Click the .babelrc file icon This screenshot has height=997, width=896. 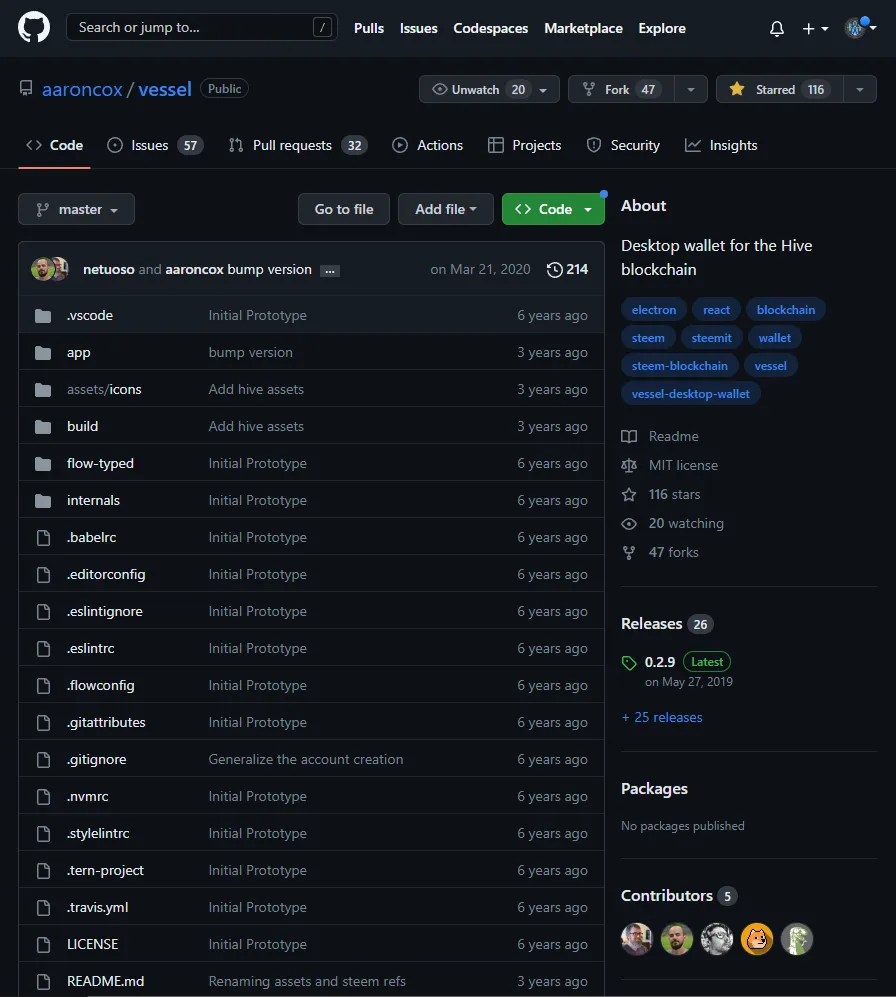point(43,538)
